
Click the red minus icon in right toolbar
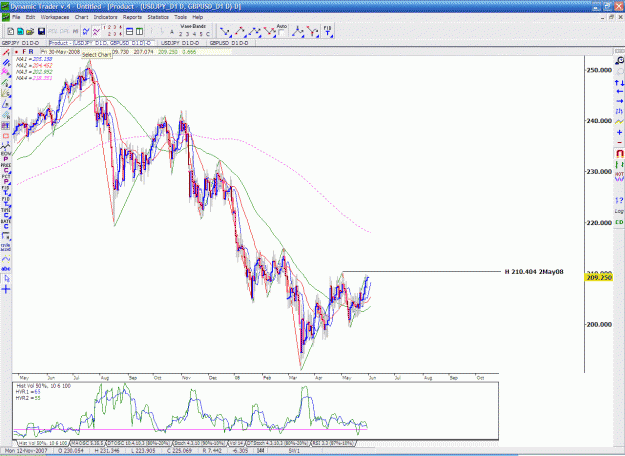[619, 142]
